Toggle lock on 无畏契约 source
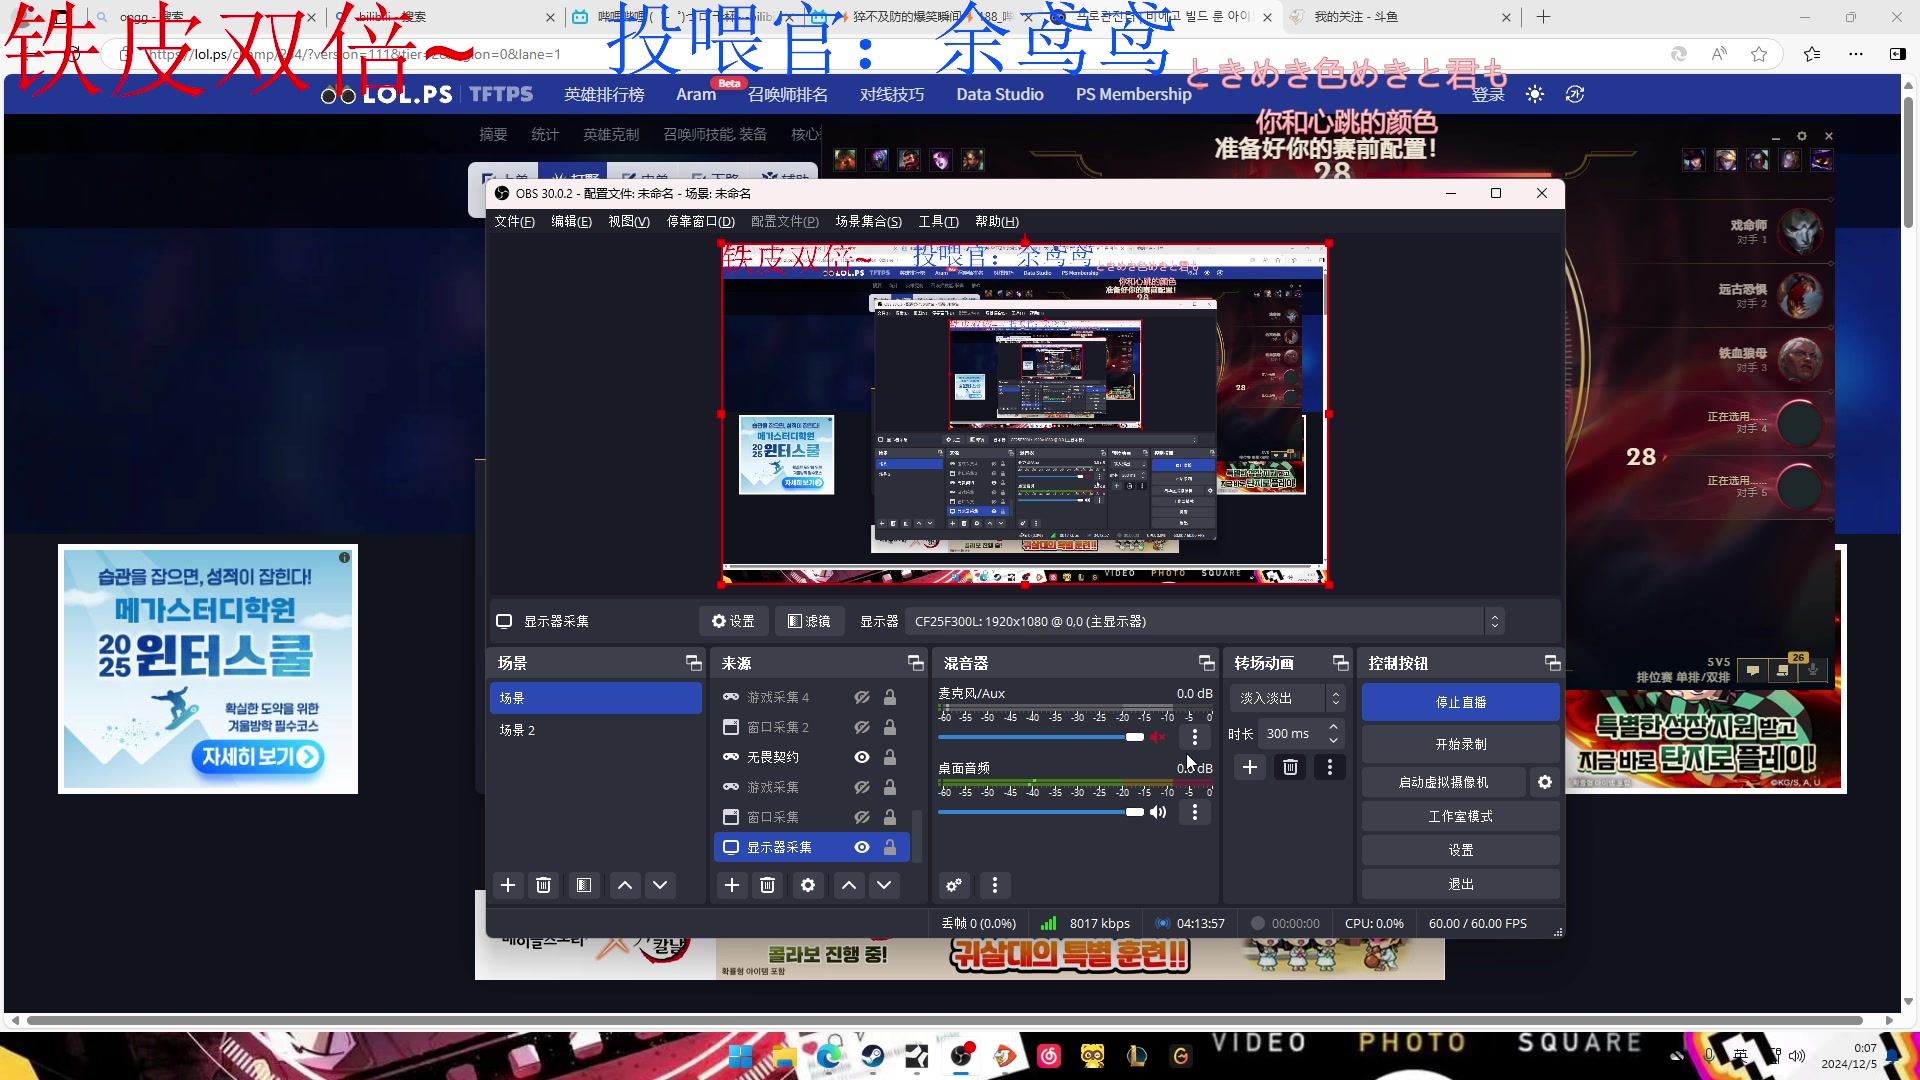This screenshot has width=1920, height=1080. [889, 757]
